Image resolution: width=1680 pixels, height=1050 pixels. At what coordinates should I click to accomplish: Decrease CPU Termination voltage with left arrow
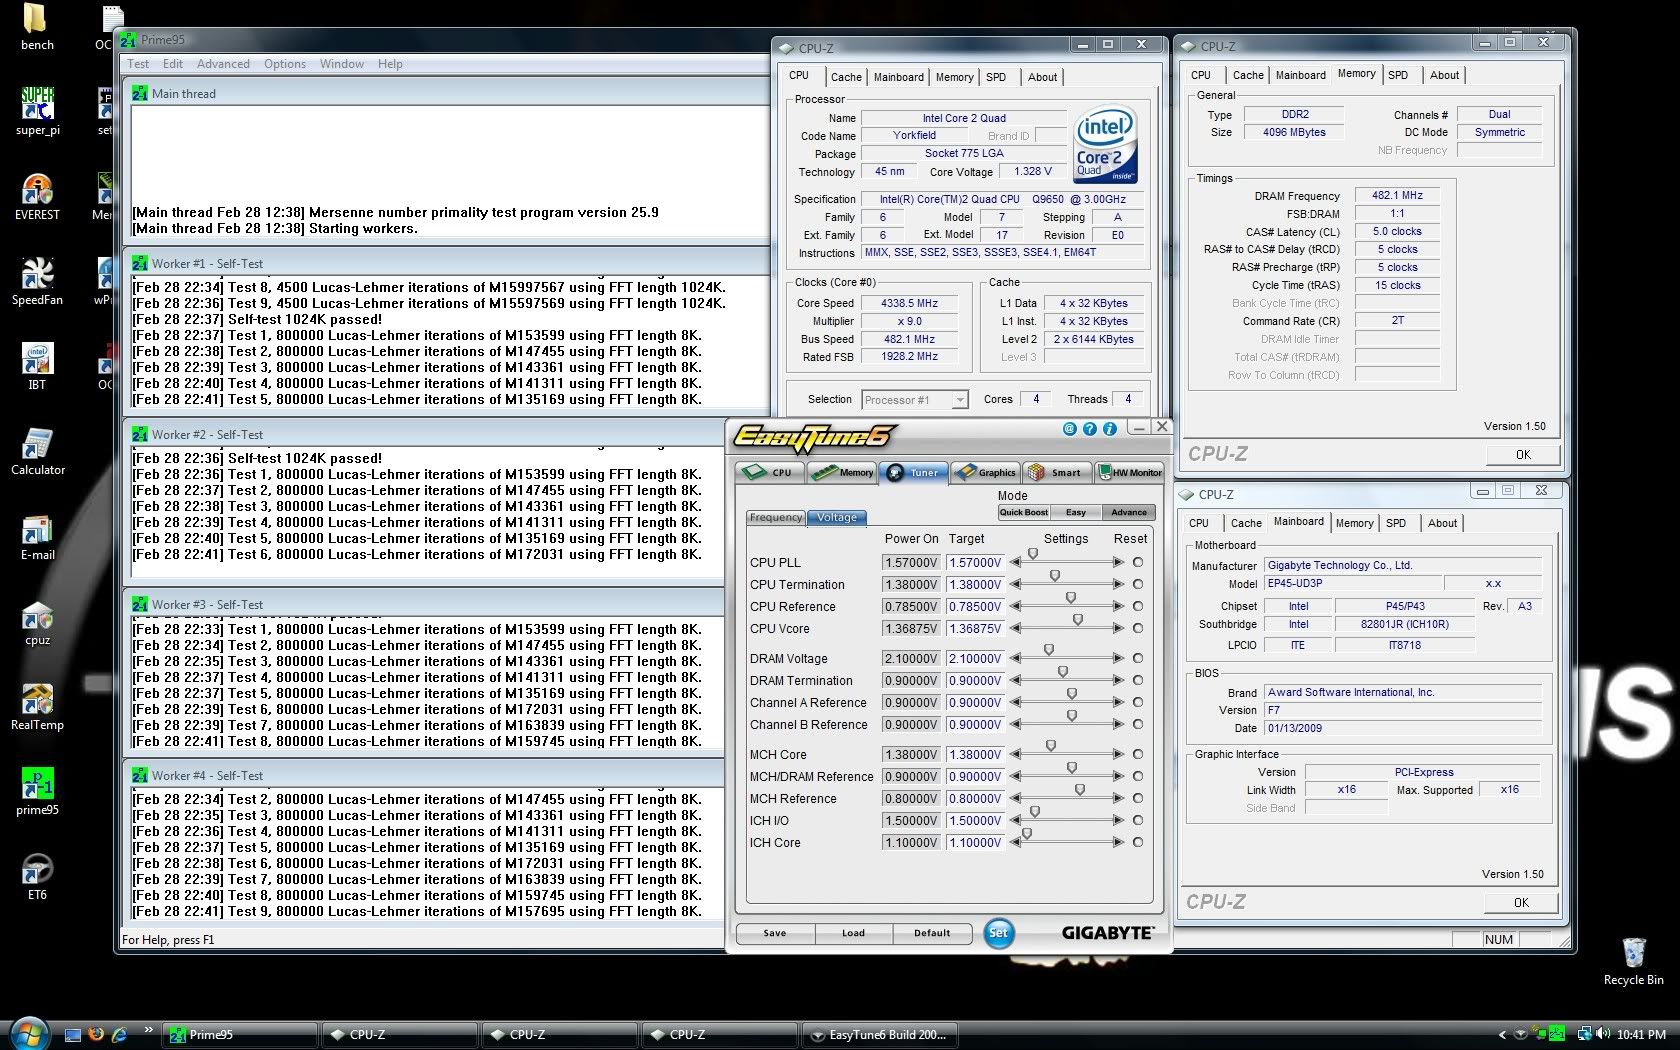1015,585
